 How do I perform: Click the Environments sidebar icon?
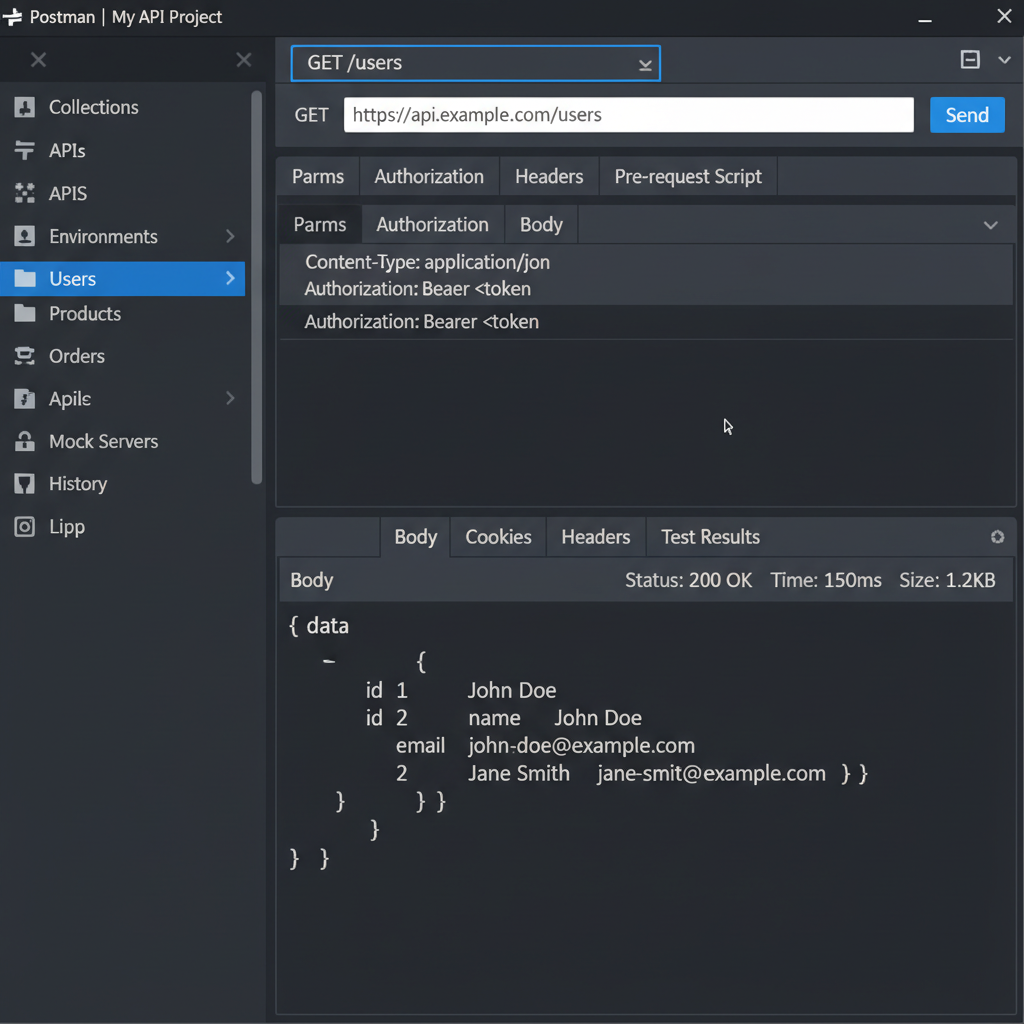25,236
